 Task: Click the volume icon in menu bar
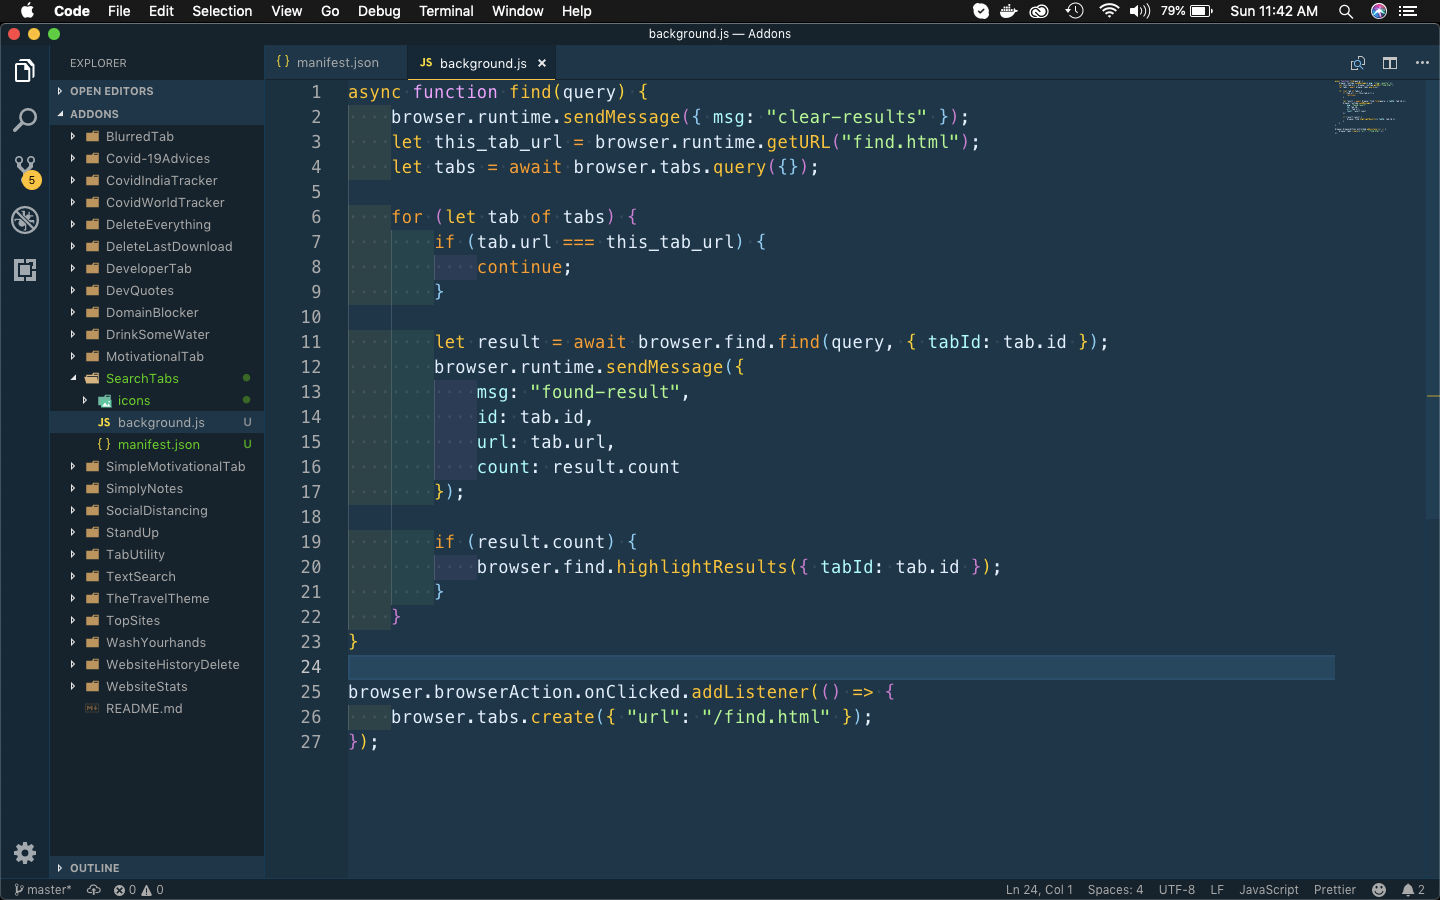point(1140,11)
